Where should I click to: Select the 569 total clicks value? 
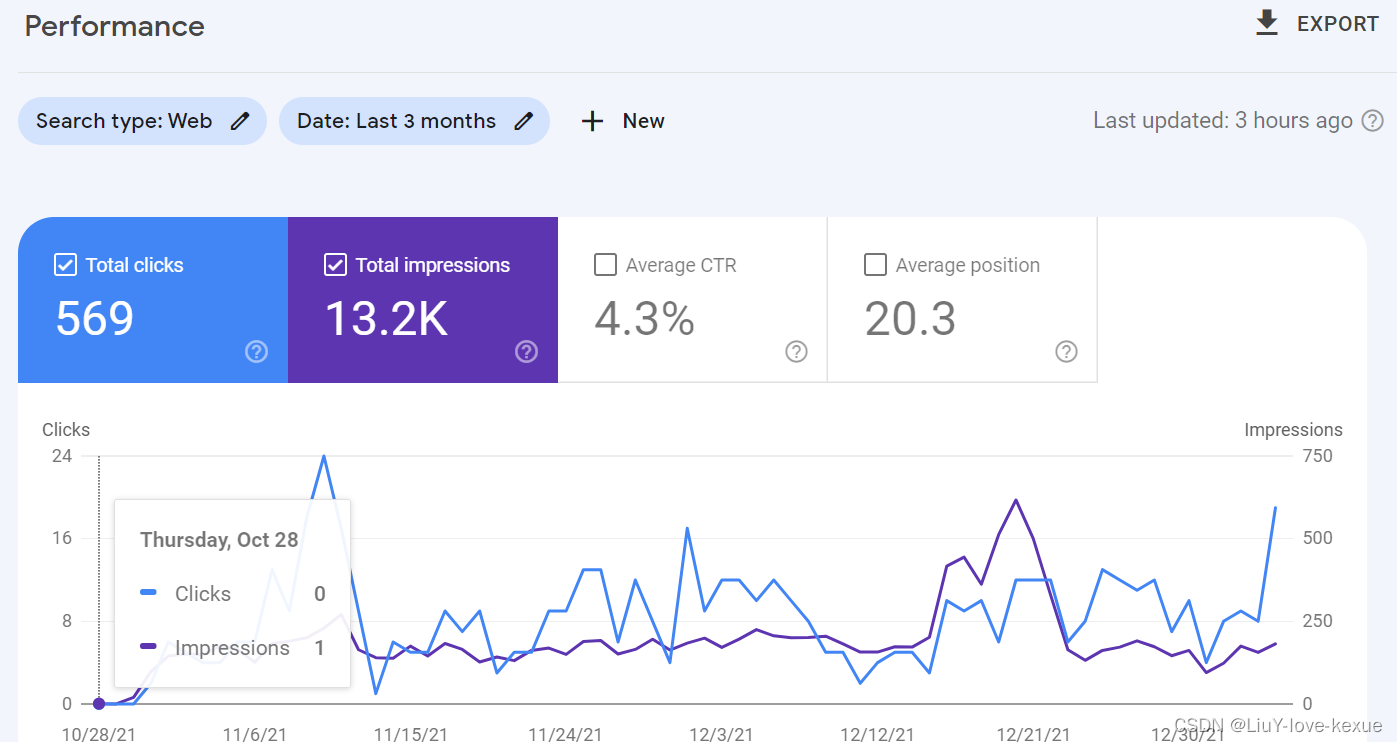click(x=95, y=319)
